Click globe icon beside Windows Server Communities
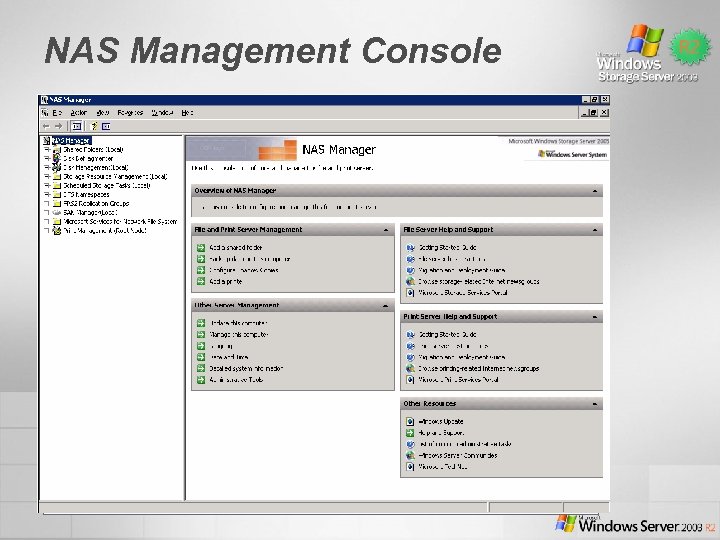This screenshot has width=720, height=540. (410, 455)
